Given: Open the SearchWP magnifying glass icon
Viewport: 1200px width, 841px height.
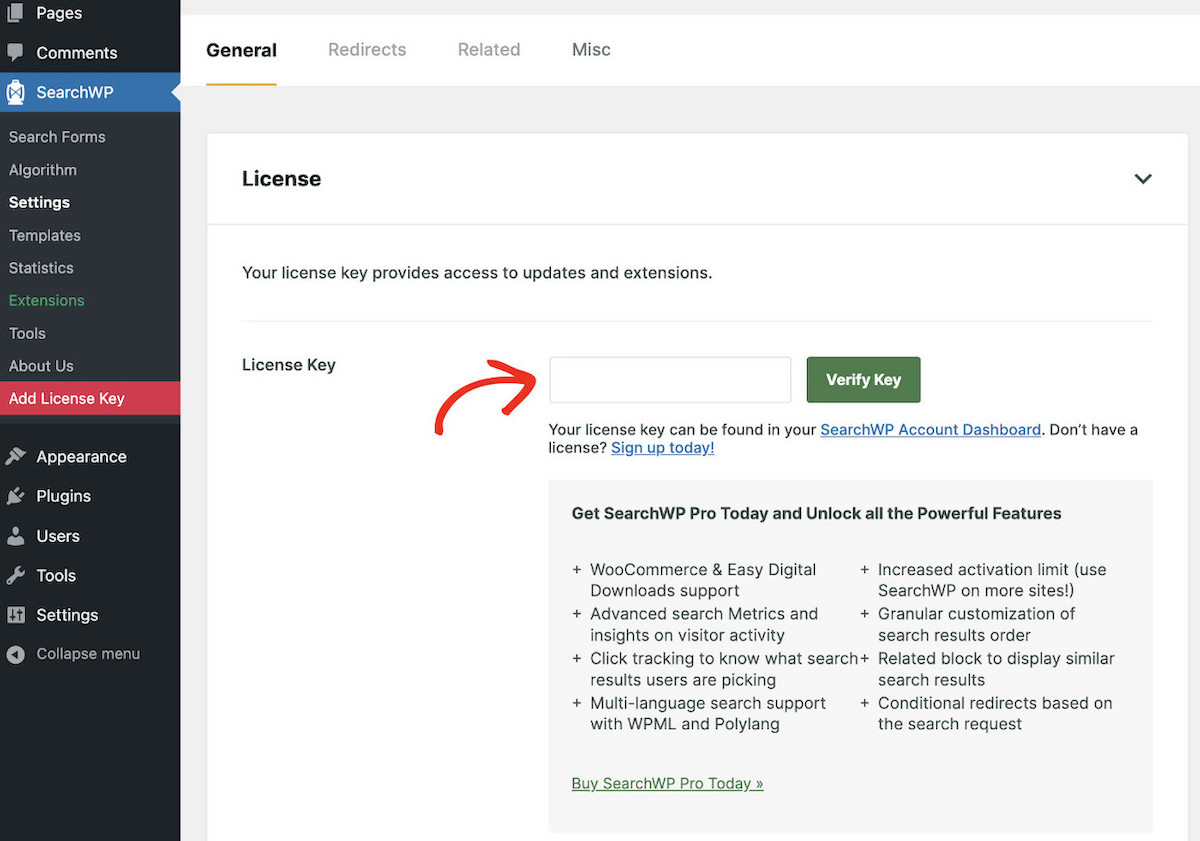Looking at the screenshot, I should [16, 92].
